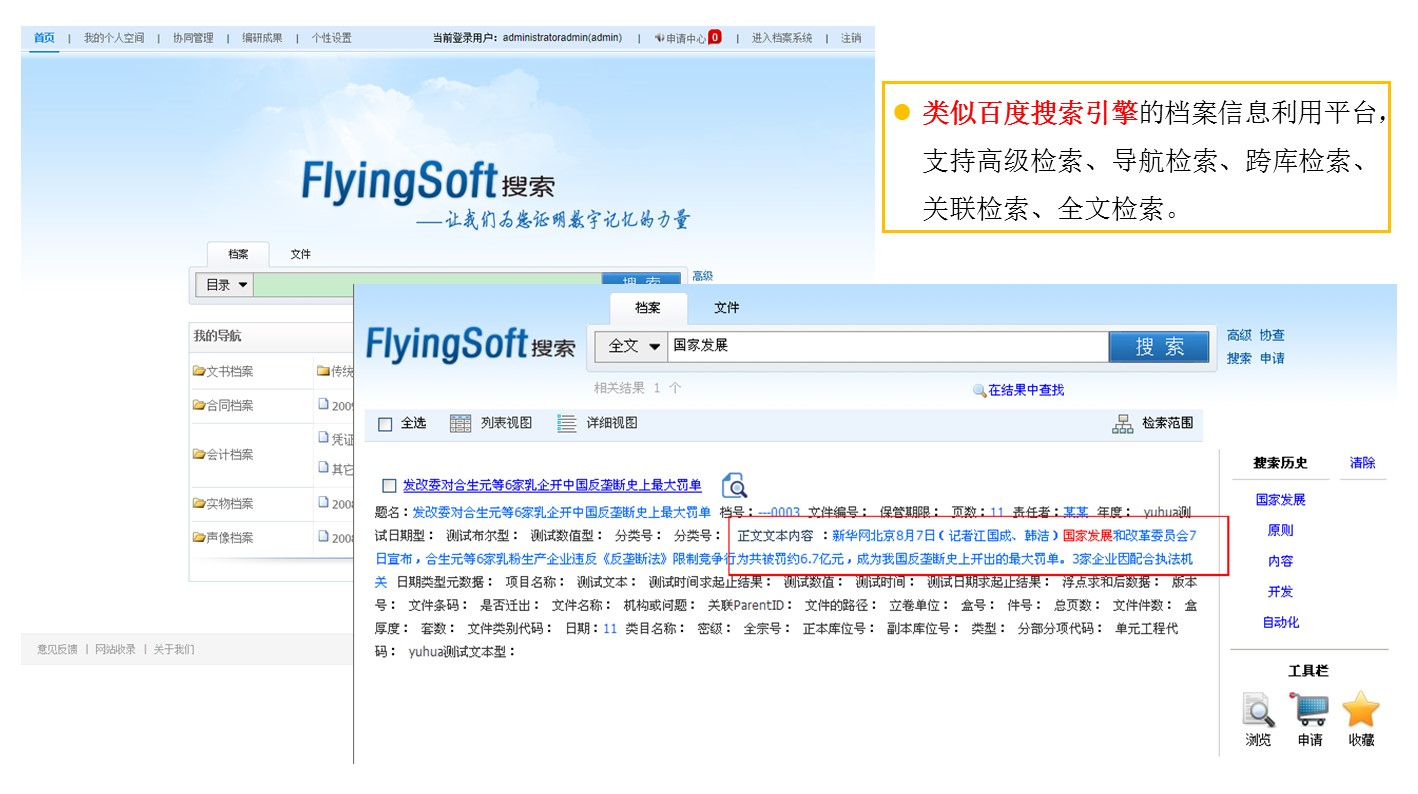Image resolution: width=1418 pixels, height=794 pixels.
Task: Select the 列表视图 list view icon
Action: (460, 423)
